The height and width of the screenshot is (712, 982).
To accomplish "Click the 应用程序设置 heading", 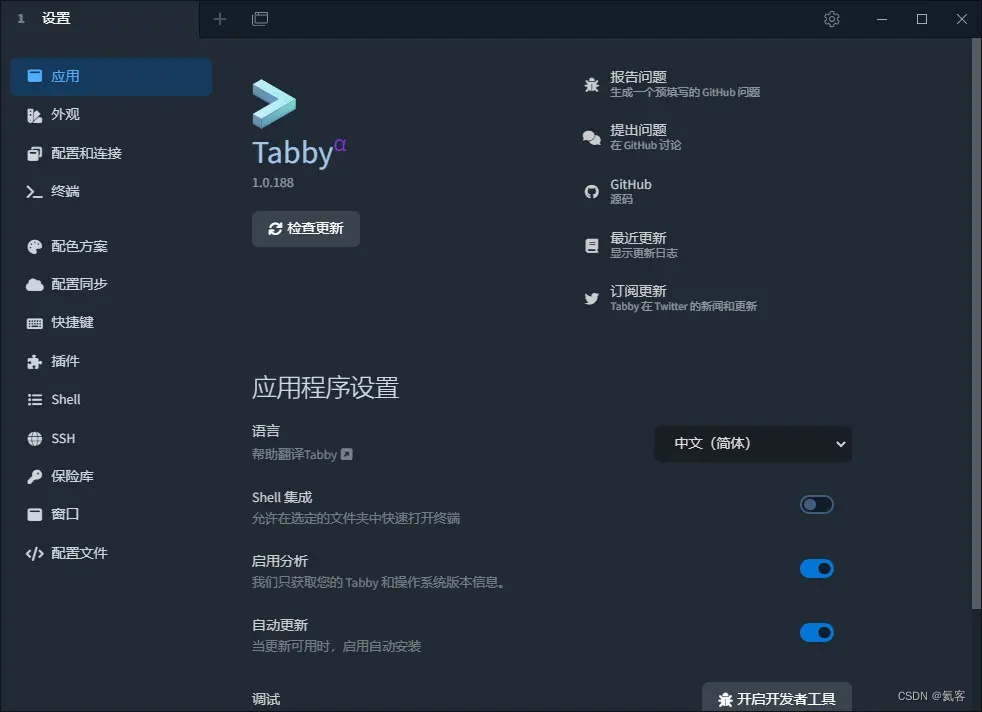I will click(325, 388).
